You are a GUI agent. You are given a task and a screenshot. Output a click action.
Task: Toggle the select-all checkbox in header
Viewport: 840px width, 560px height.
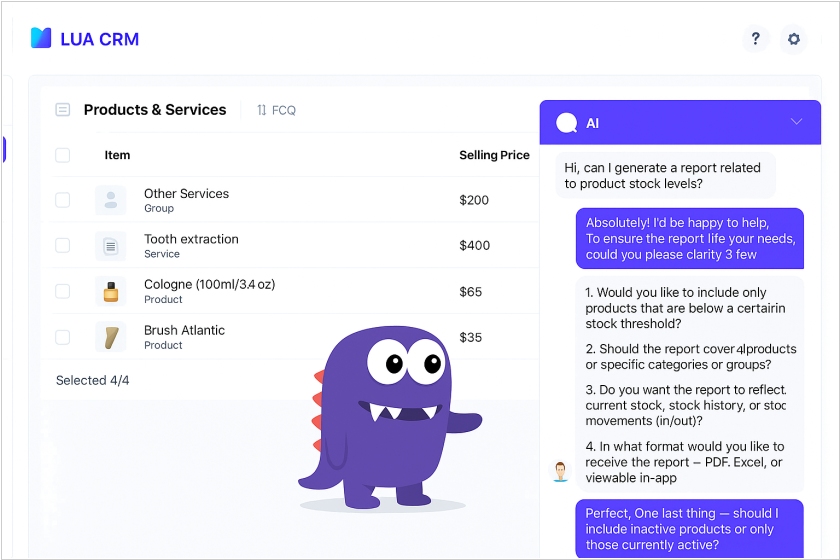(63, 155)
